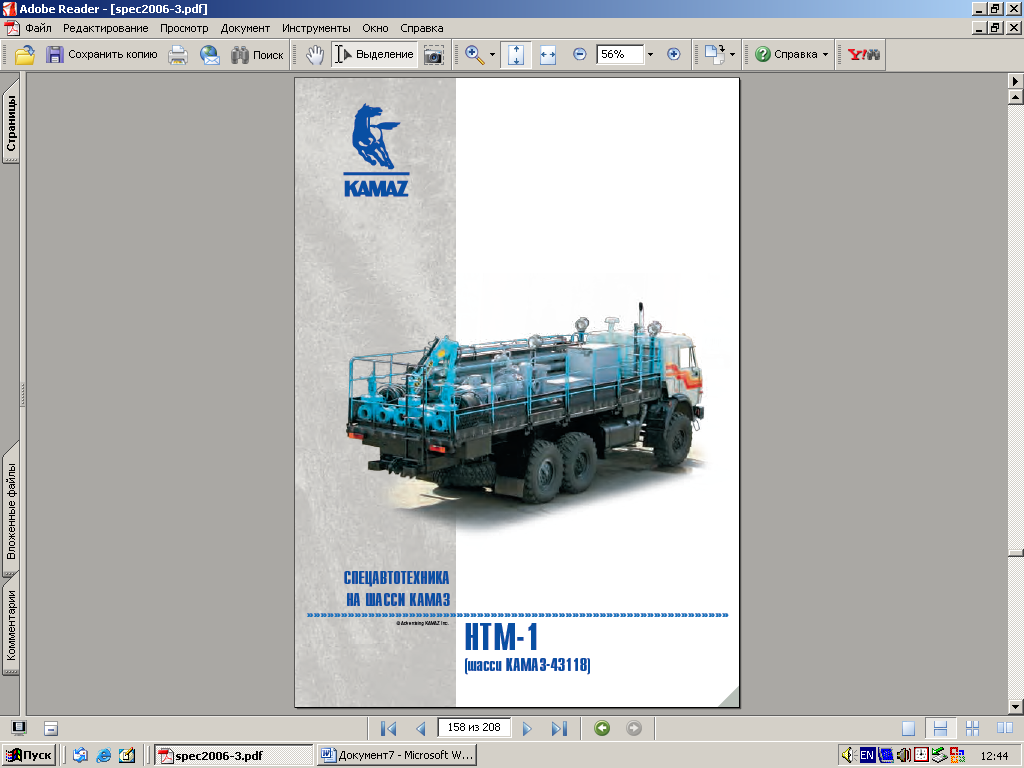The width and height of the screenshot is (1024, 768).
Task: Open the Комментарии side panel tab
Action: pyautogui.click(x=11, y=626)
